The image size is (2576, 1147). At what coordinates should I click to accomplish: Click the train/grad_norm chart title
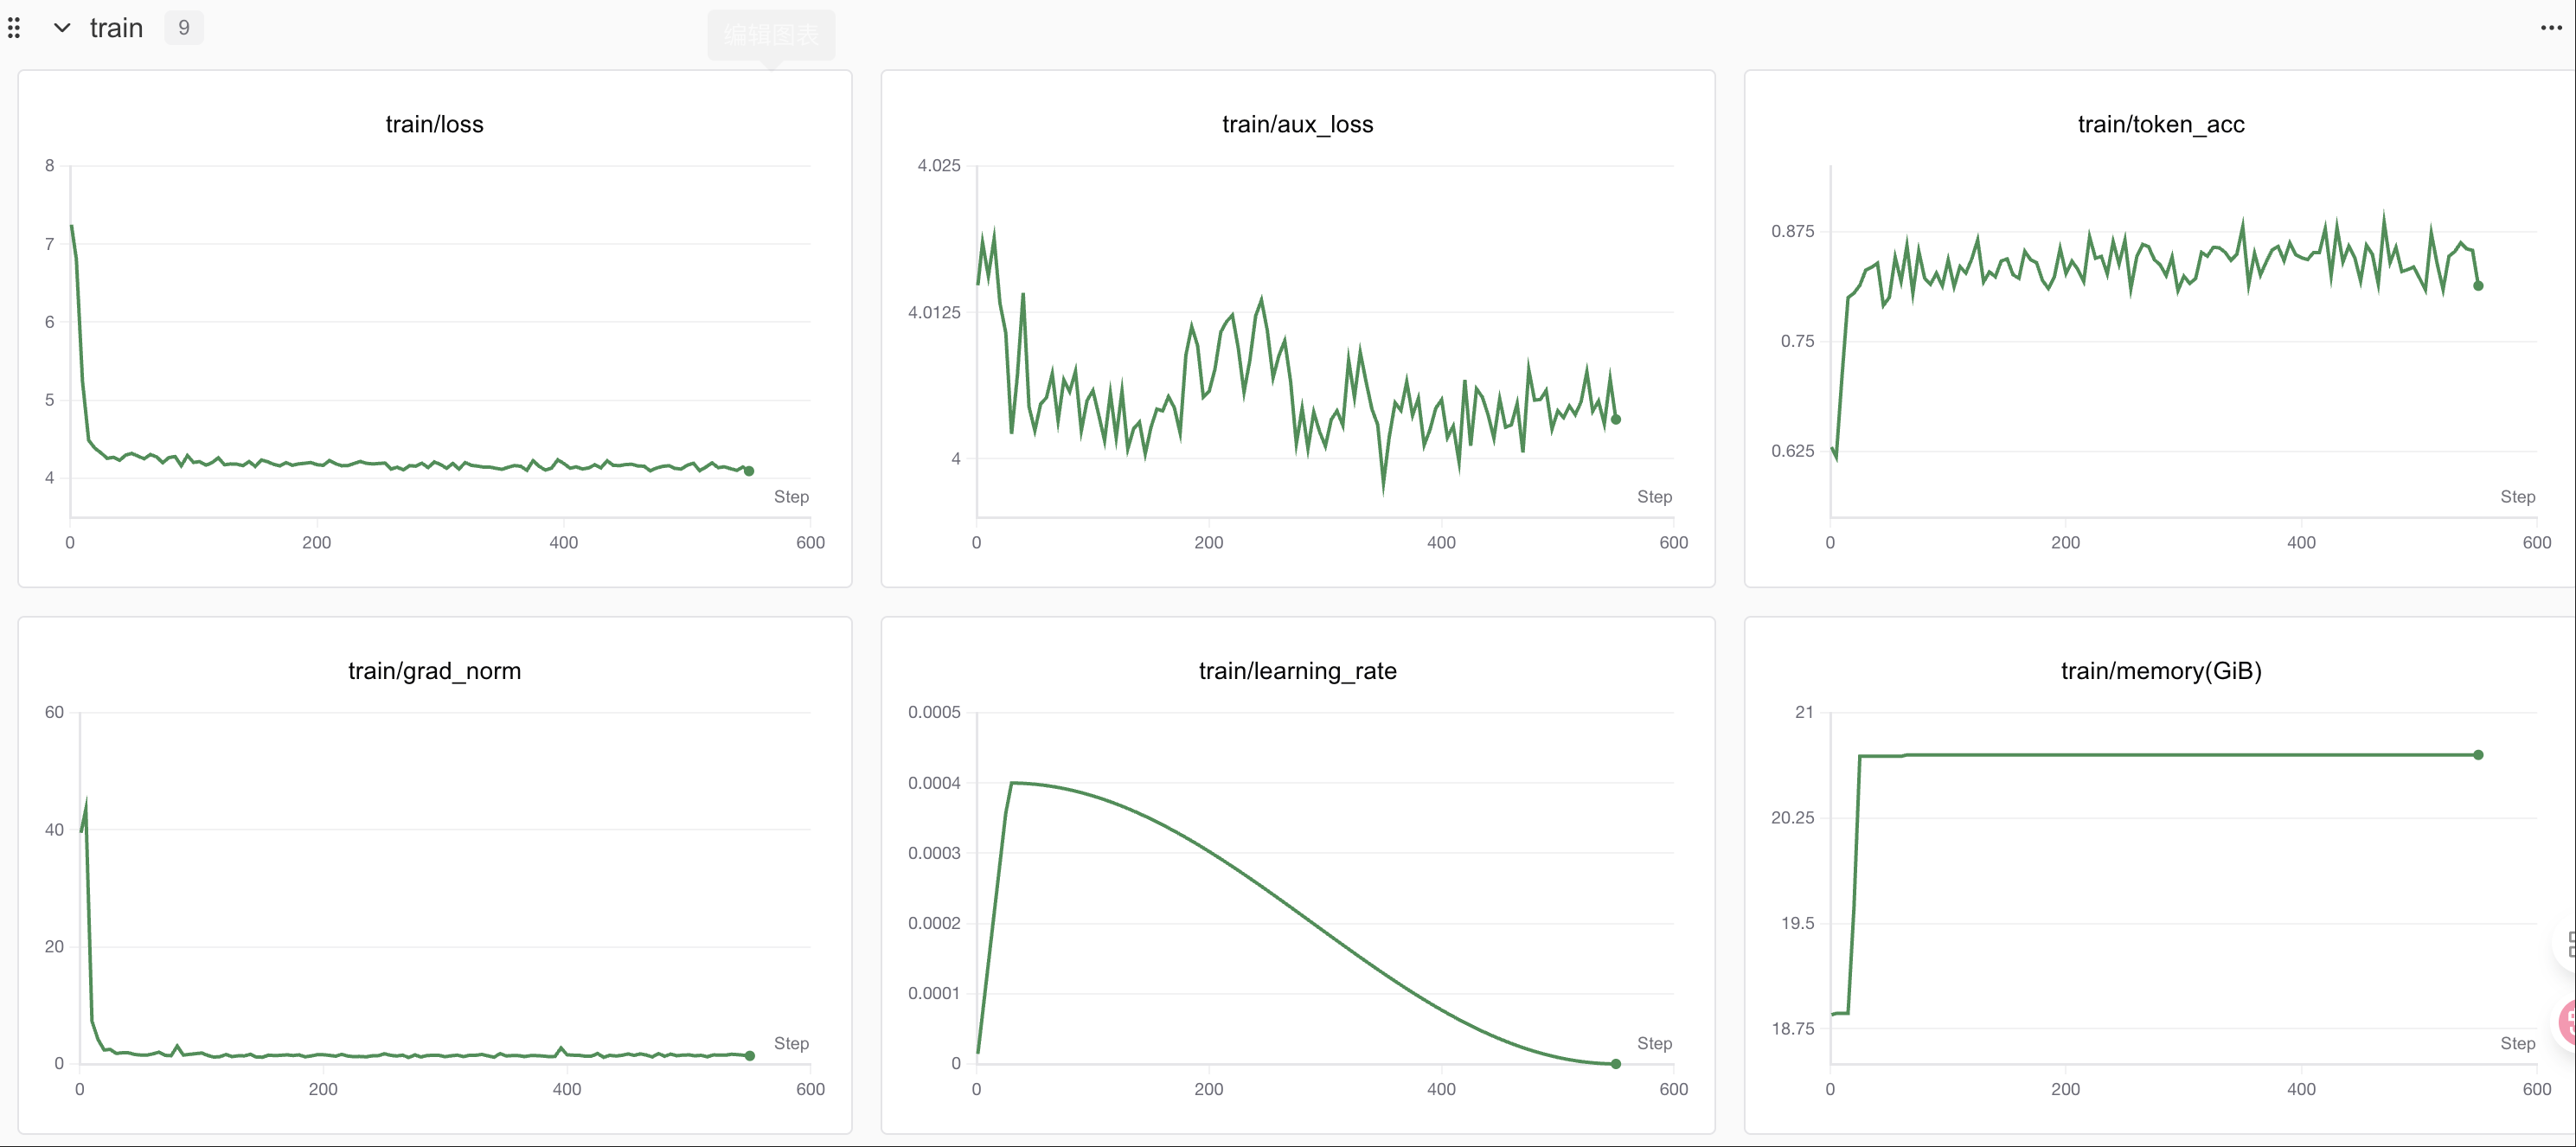point(434,671)
